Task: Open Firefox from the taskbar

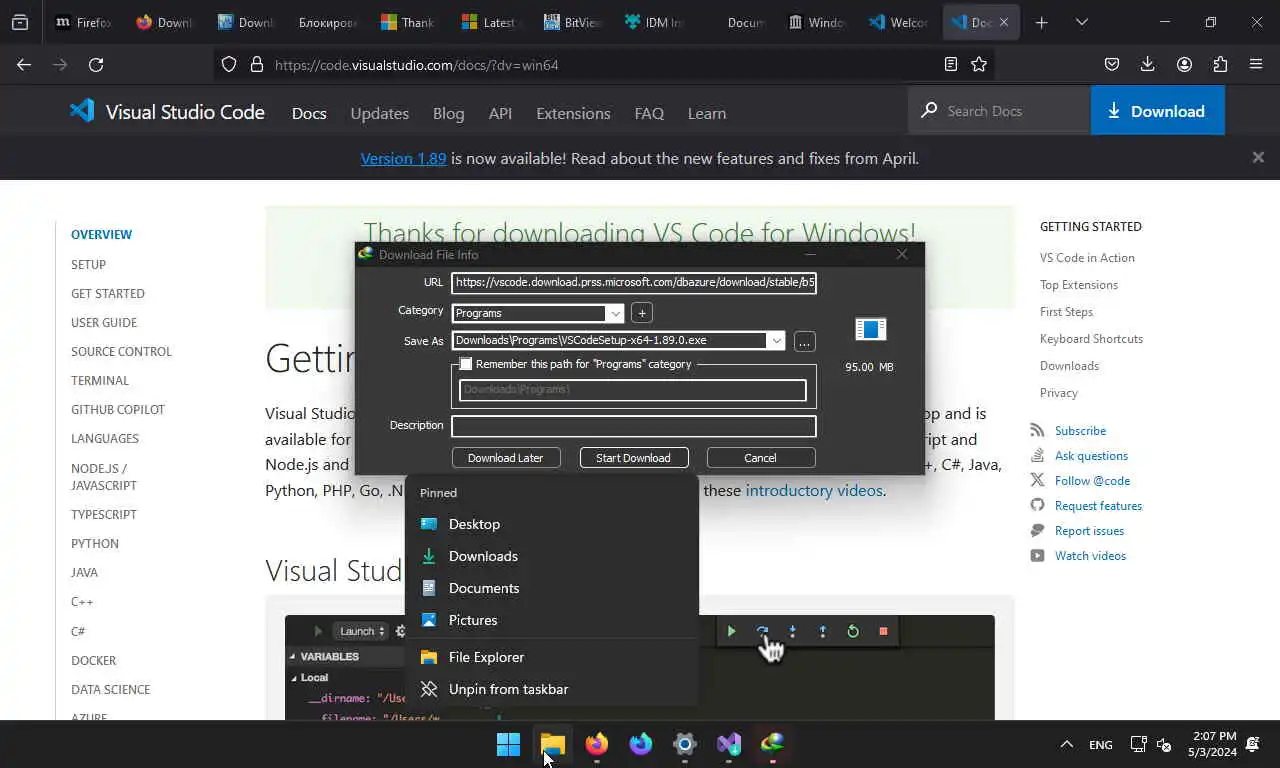Action: (x=597, y=744)
